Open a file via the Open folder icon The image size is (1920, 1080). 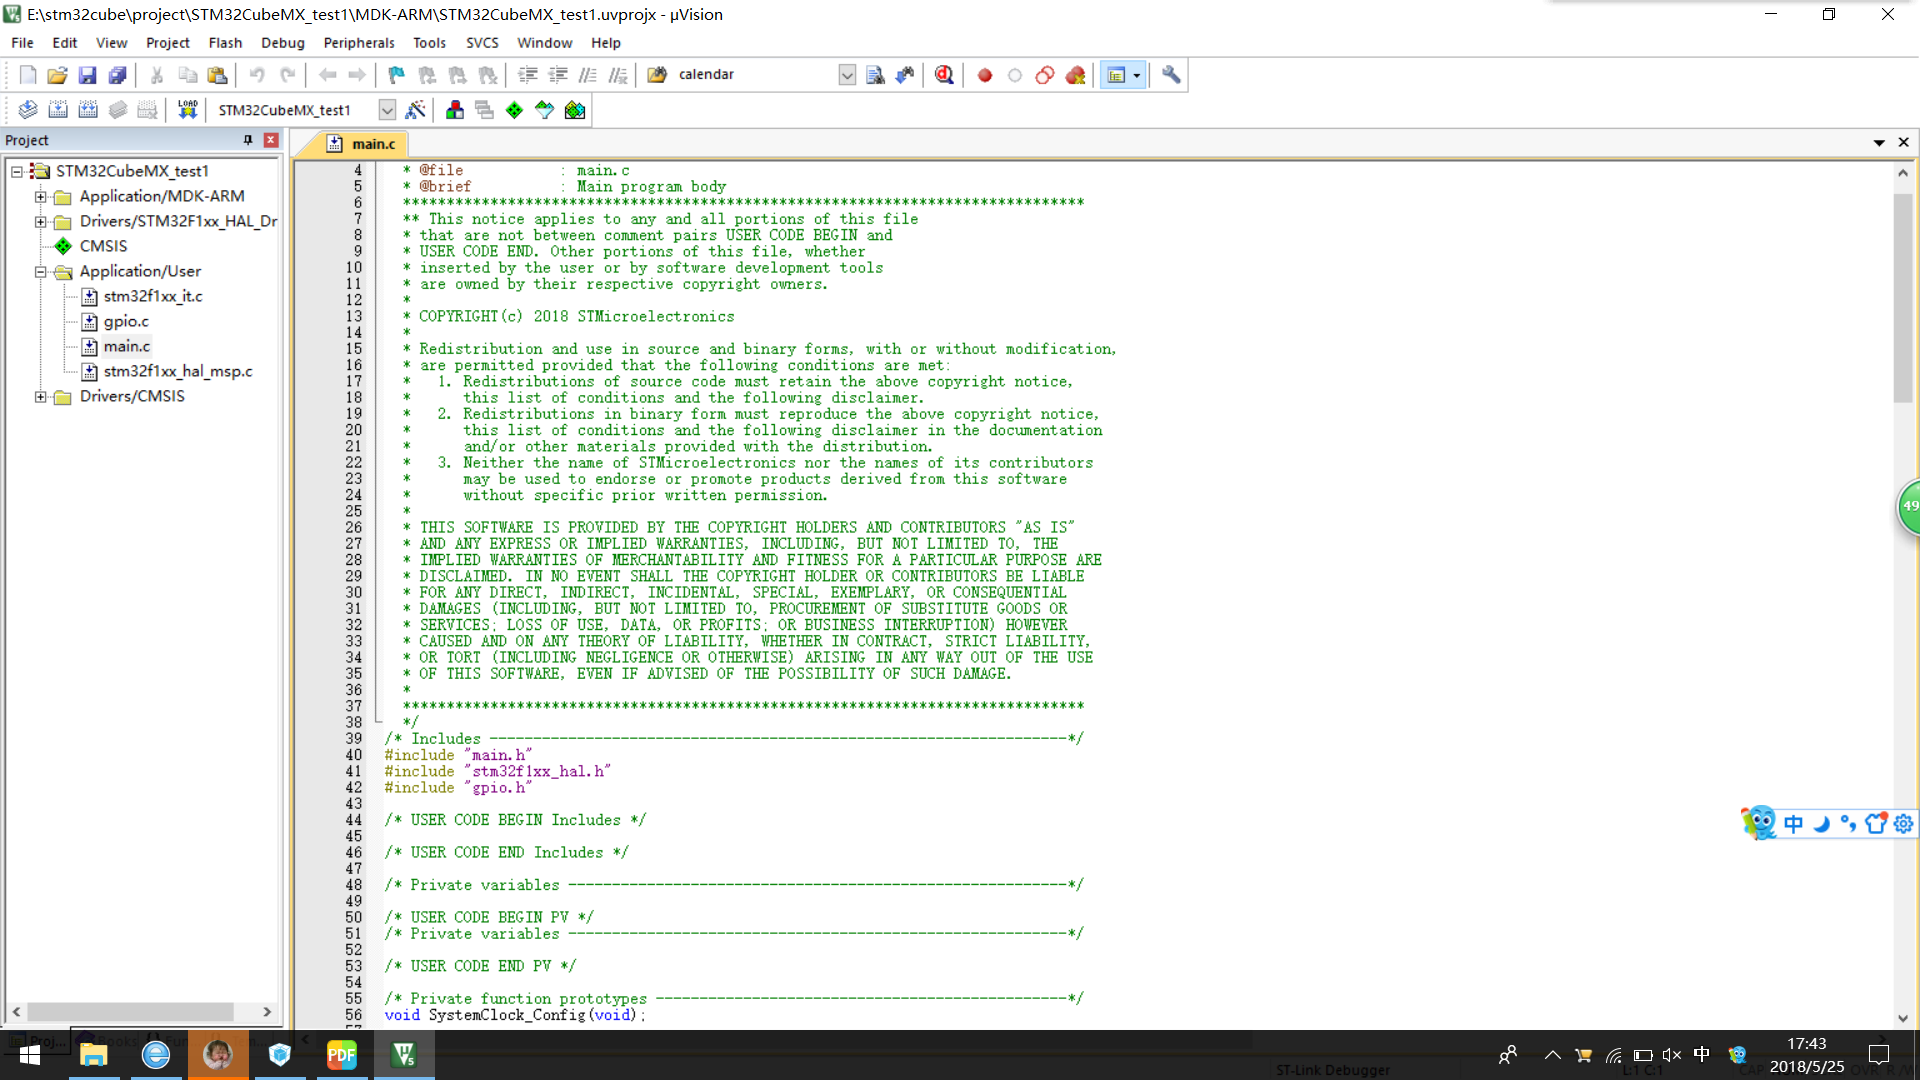57,75
